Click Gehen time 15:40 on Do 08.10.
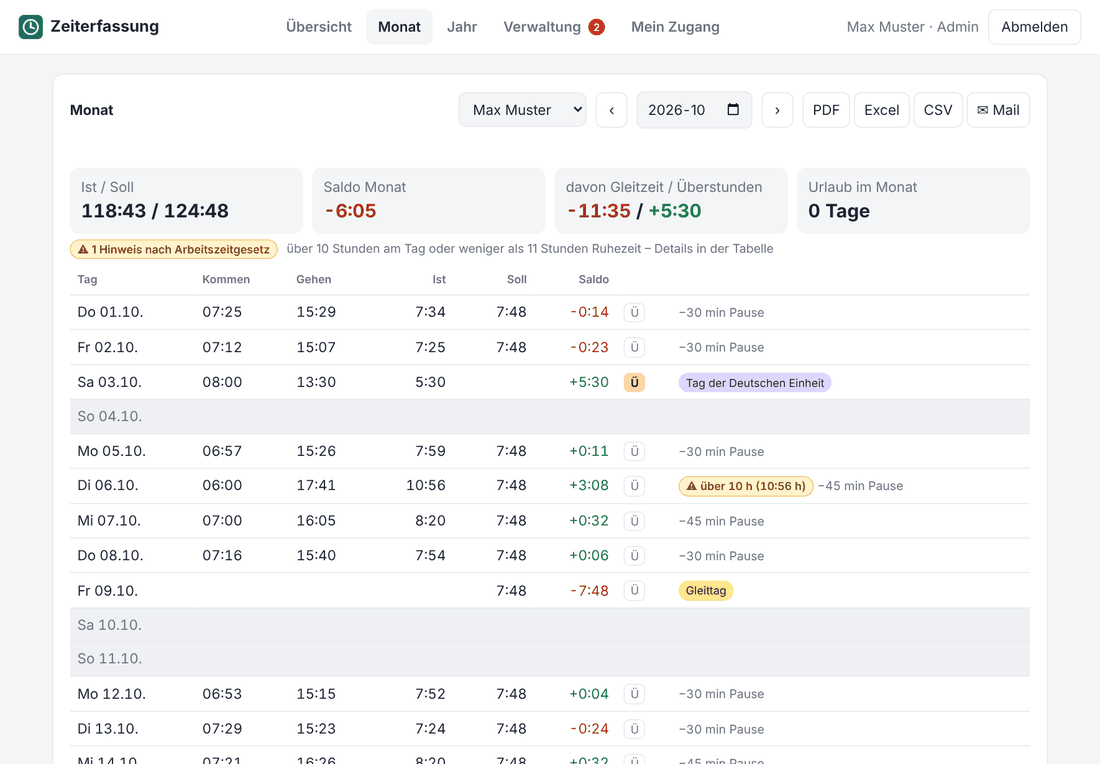 316,556
